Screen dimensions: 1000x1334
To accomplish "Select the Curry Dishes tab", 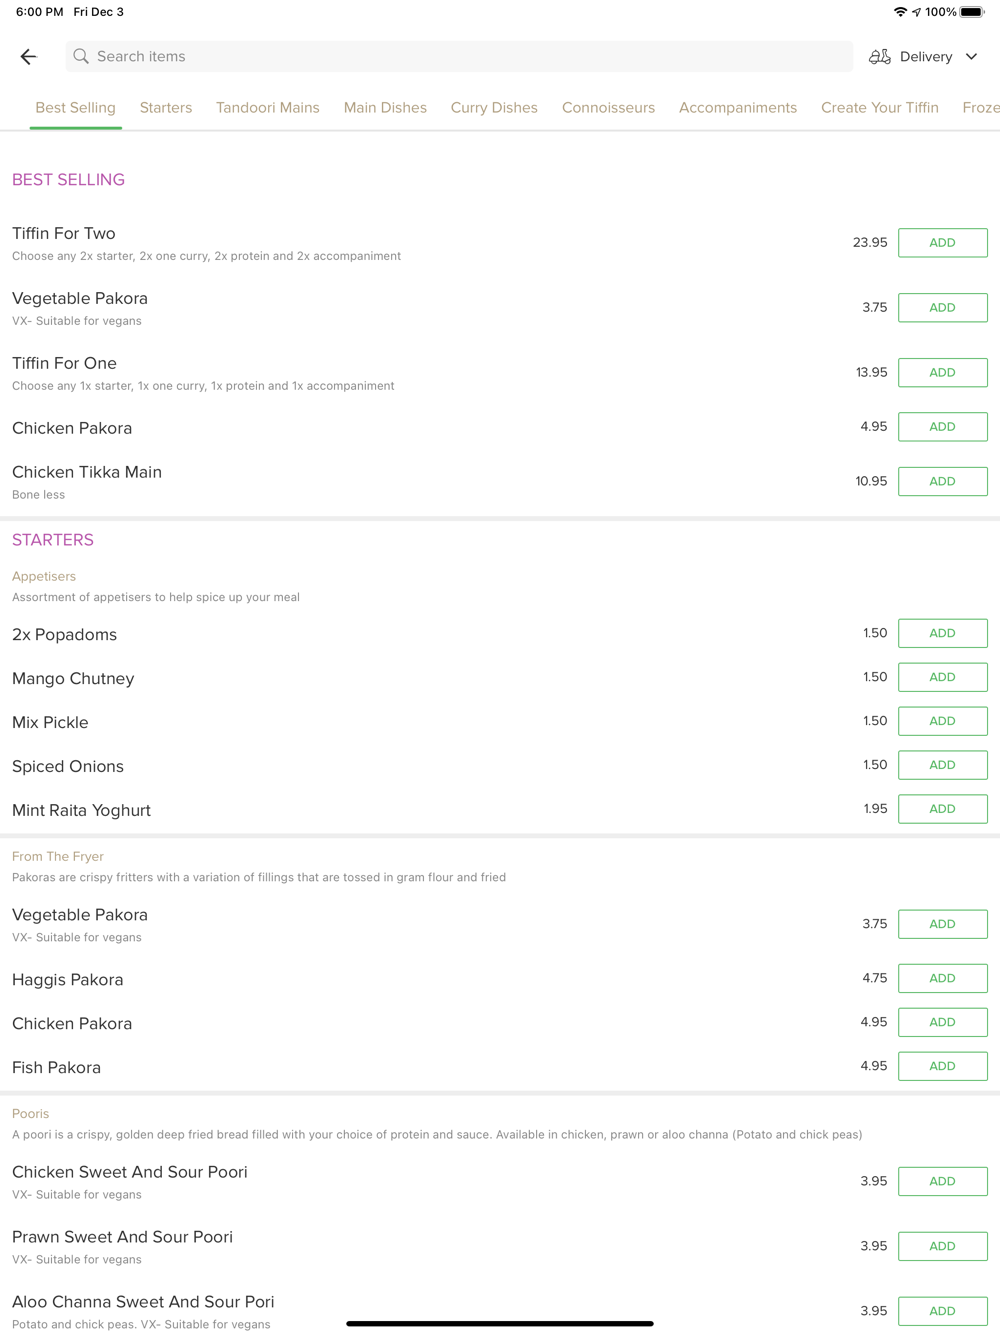I will click(494, 108).
